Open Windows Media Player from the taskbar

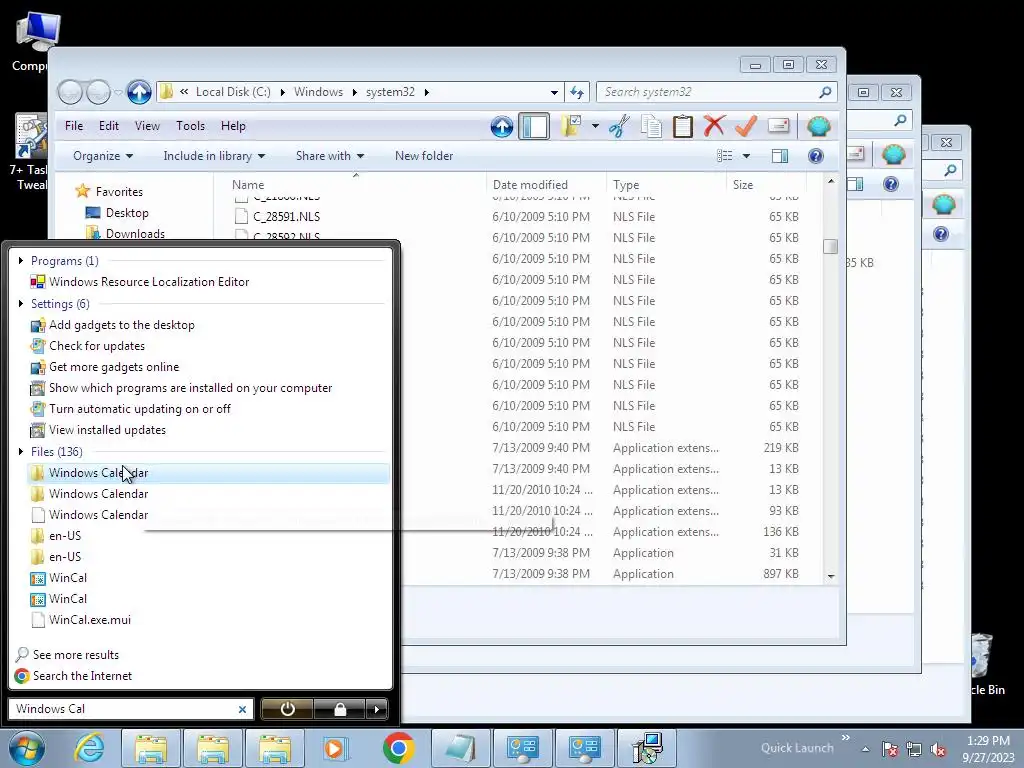336,748
